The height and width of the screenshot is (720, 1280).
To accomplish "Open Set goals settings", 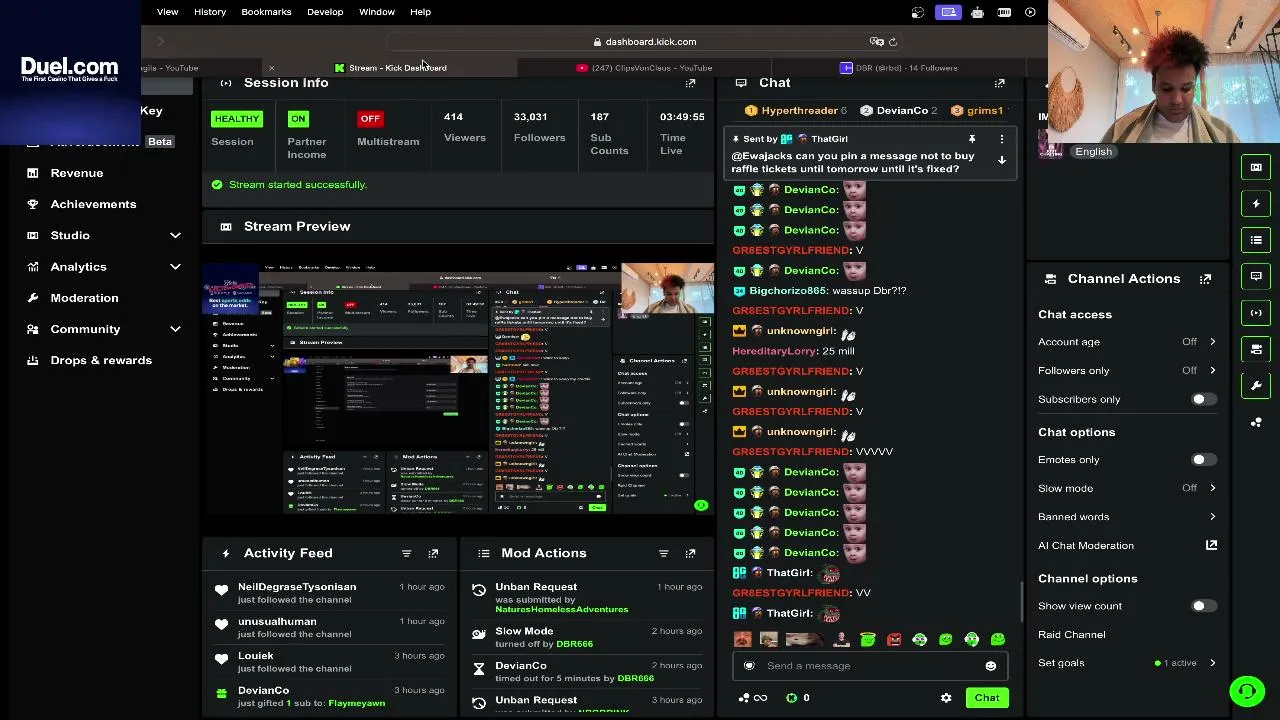I will point(1127,663).
